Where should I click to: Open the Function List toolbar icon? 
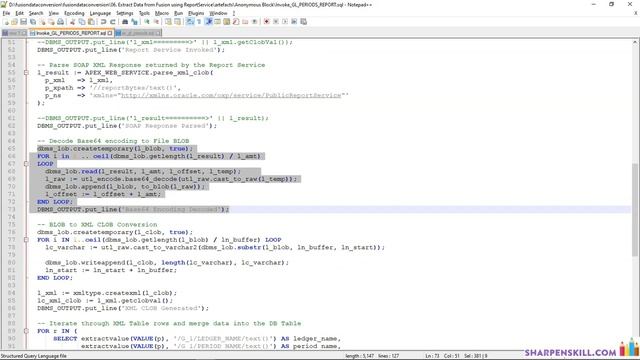tap(236, 22)
